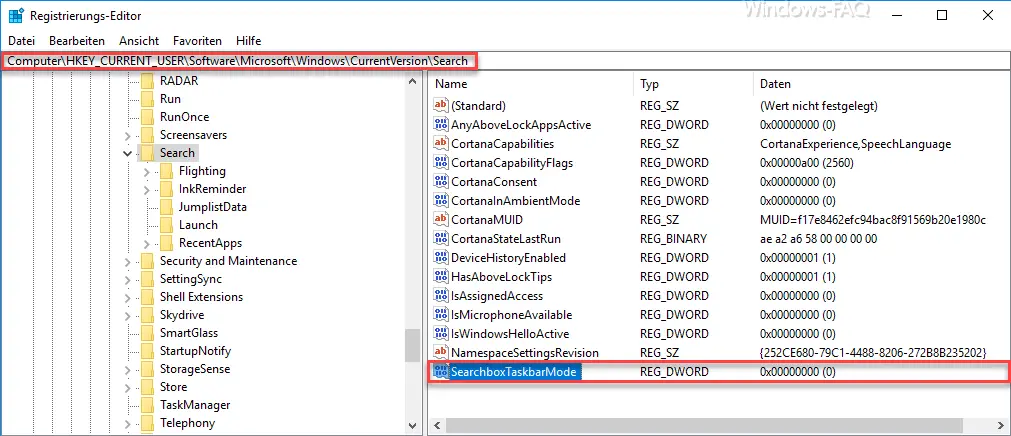Click the IsAssignedAccess DWORD icon
The width and height of the screenshot is (1011, 436).
tap(441, 295)
